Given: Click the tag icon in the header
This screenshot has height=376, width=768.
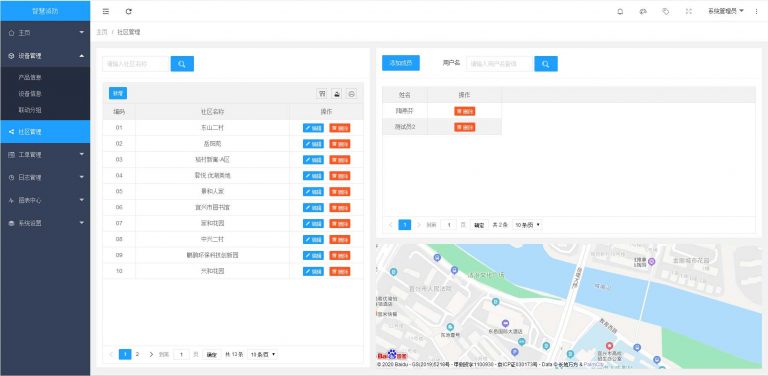Looking at the screenshot, I should pyautogui.click(x=666, y=11).
